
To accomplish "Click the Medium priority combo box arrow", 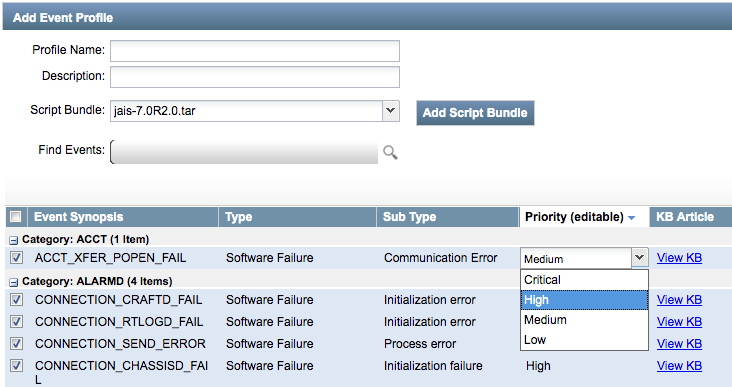I will (x=640, y=257).
